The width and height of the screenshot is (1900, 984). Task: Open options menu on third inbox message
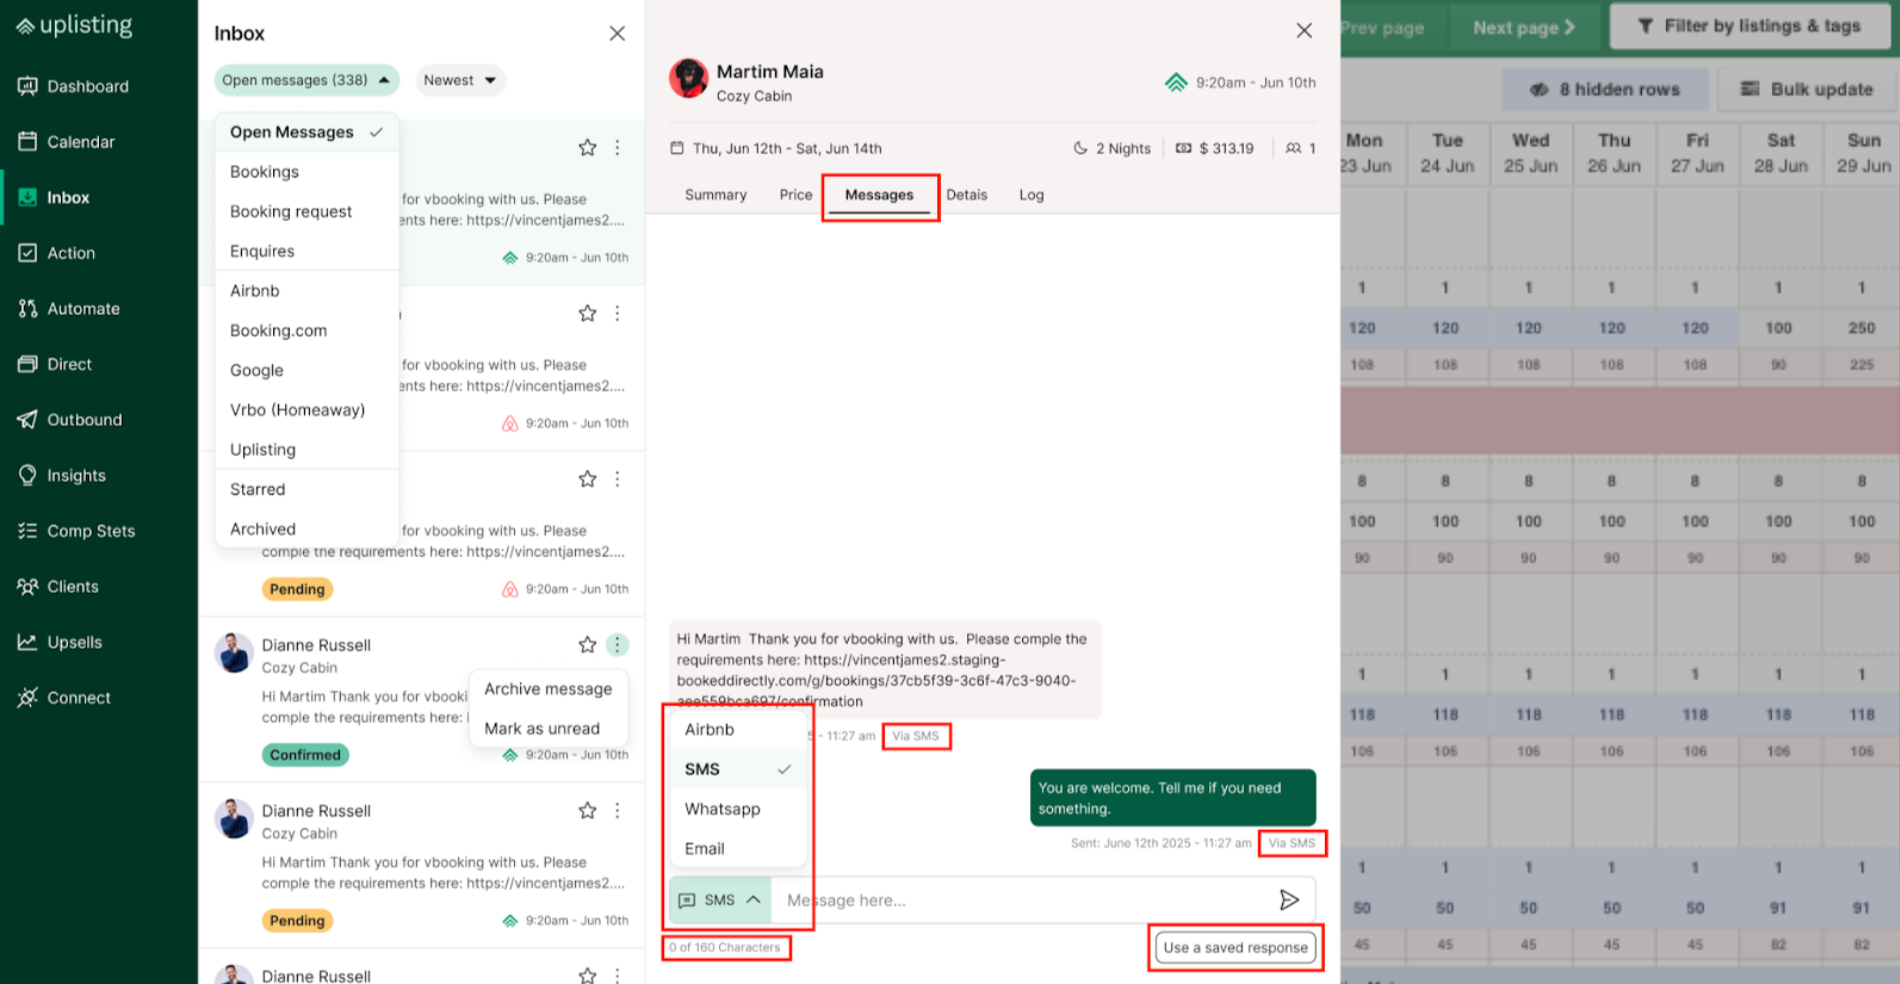617,479
